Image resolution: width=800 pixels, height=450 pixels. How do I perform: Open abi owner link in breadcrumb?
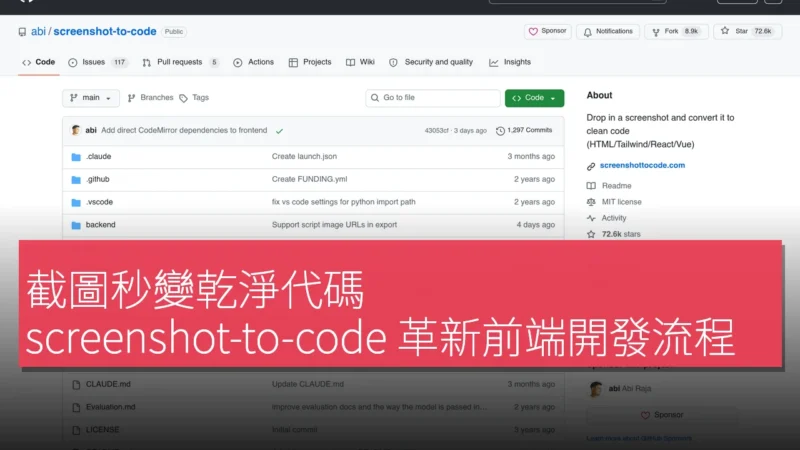pyautogui.click(x=38, y=32)
